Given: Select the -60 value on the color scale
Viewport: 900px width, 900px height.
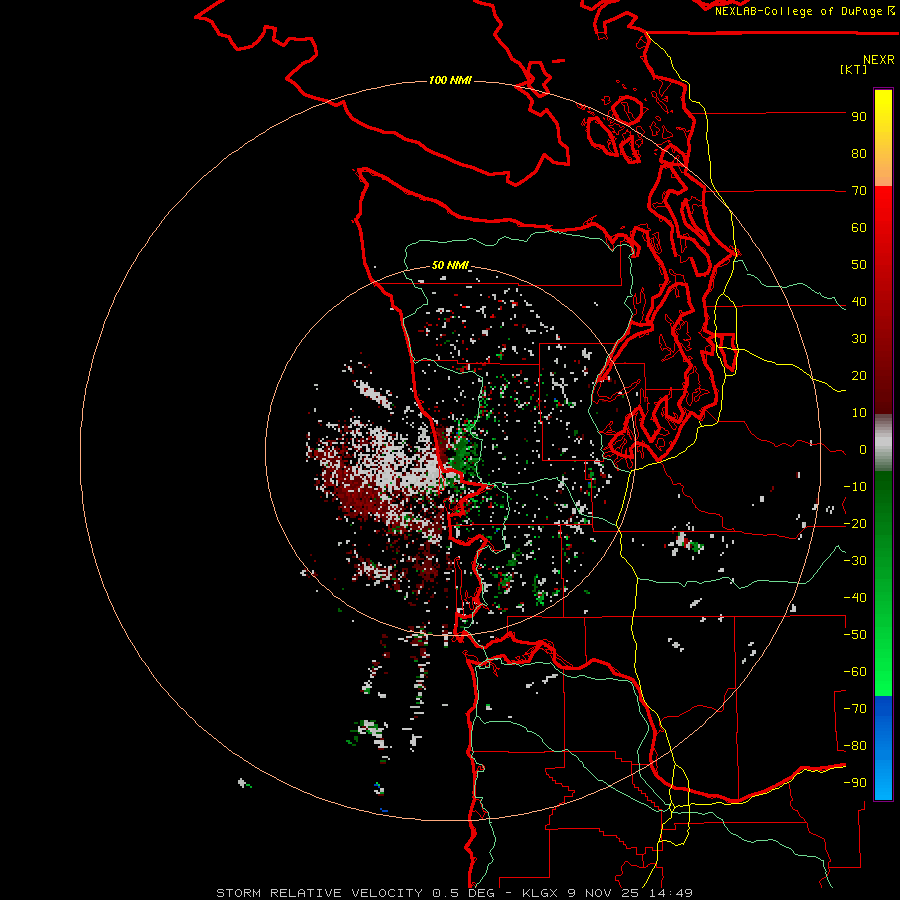Looking at the screenshot, I should click(855, 672).
